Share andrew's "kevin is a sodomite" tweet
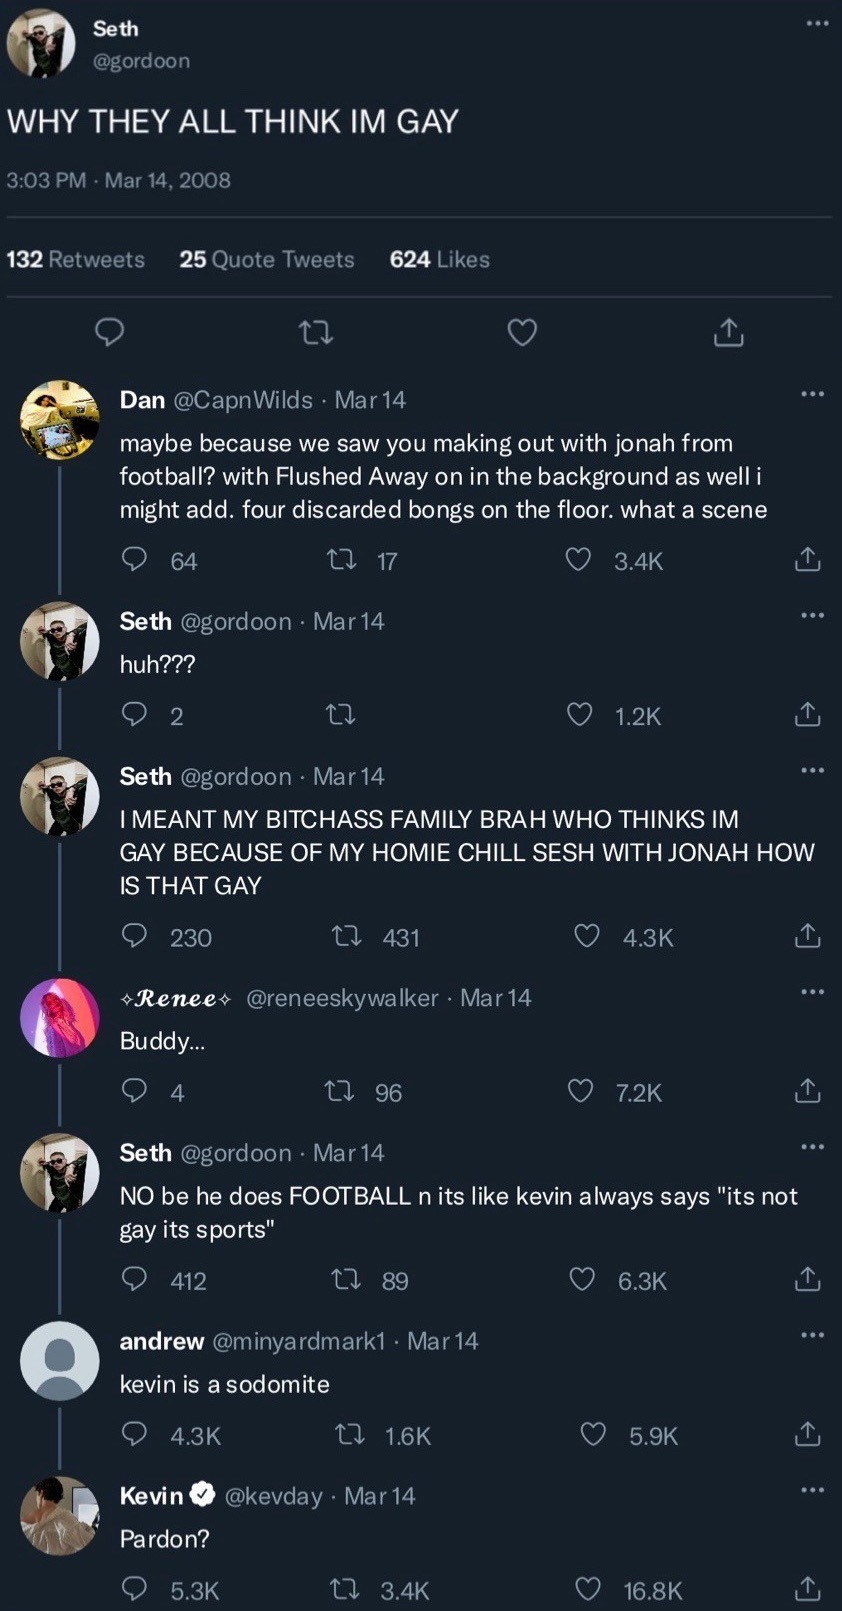Image resolution: width=842 pixels, height=1611 pixels. tap(807, 1435)
